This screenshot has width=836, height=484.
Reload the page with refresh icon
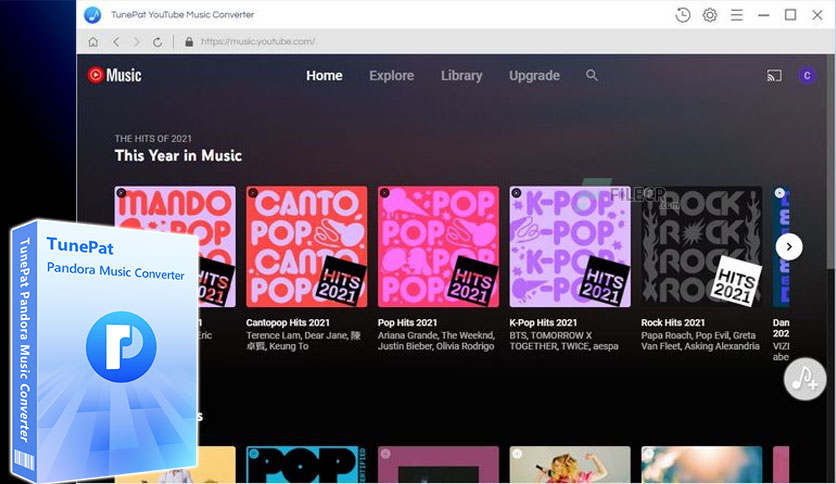click(x=157, y=42)
